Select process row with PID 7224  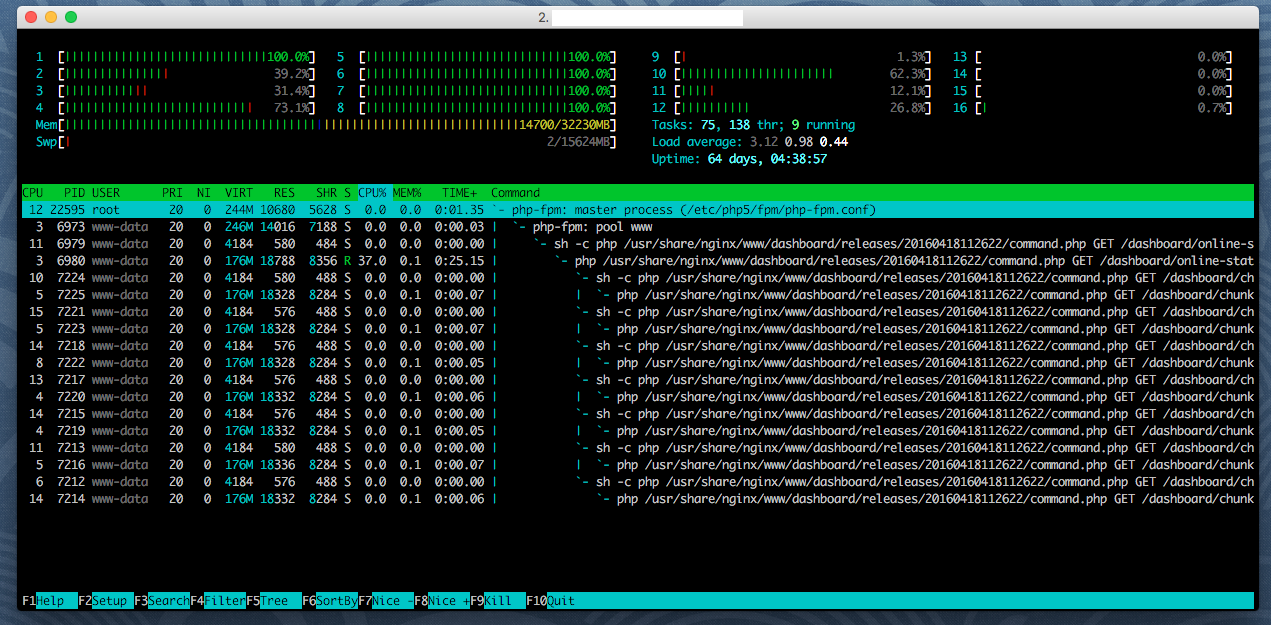pos(638,278)
